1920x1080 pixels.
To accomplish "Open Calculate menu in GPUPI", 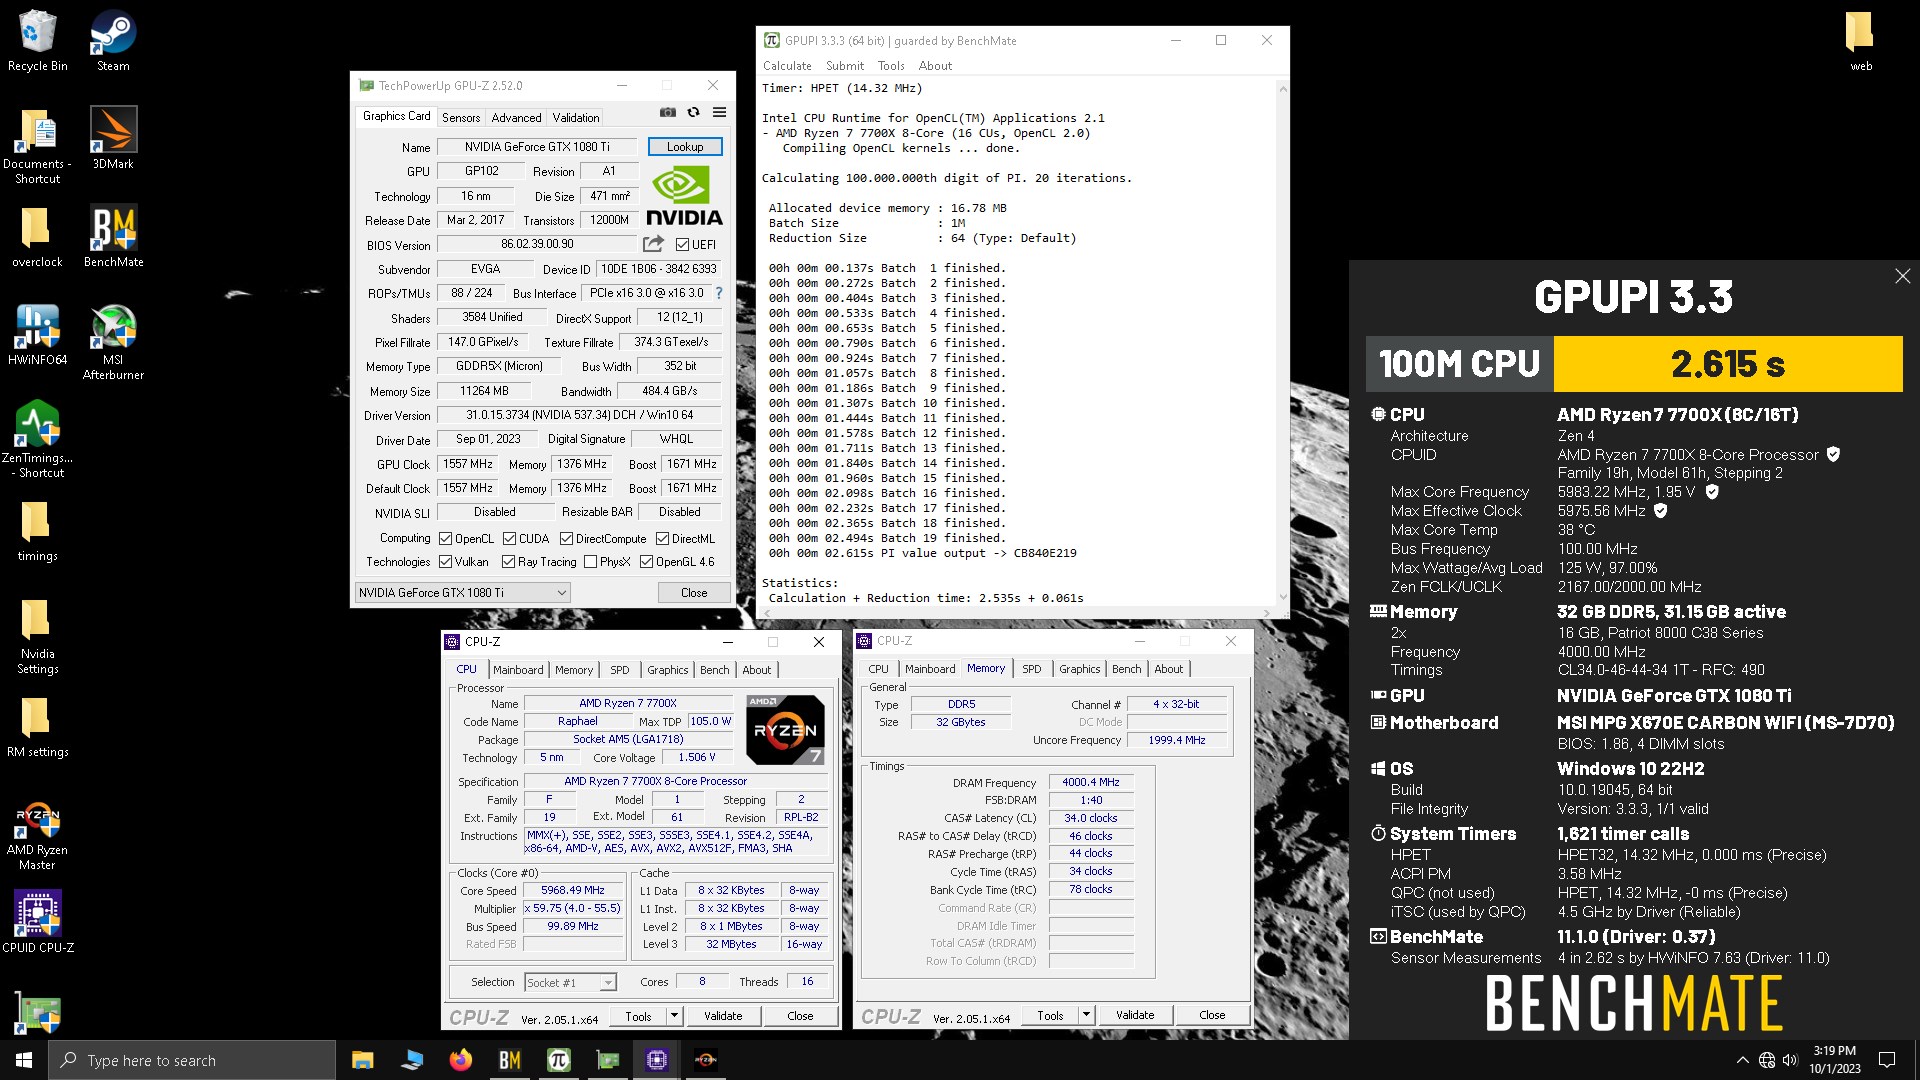I will click(787, 66).
